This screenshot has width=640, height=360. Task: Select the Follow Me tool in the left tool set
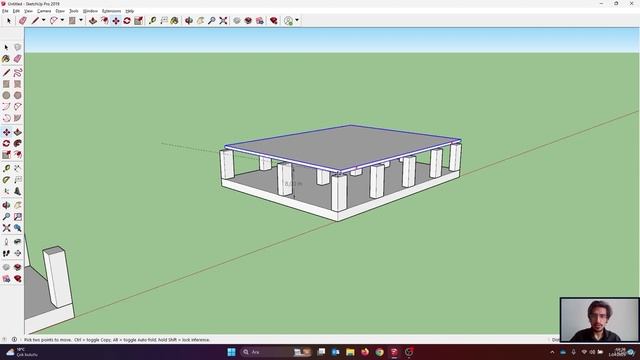(18, 143)
